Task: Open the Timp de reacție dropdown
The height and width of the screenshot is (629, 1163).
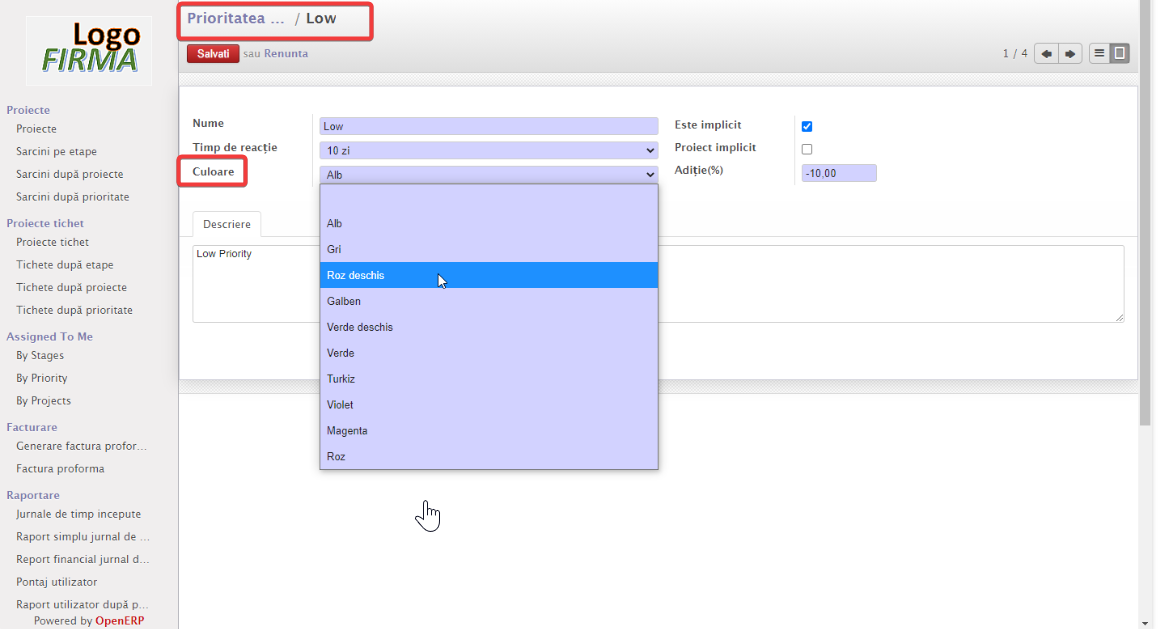Action: pos(488,150)
